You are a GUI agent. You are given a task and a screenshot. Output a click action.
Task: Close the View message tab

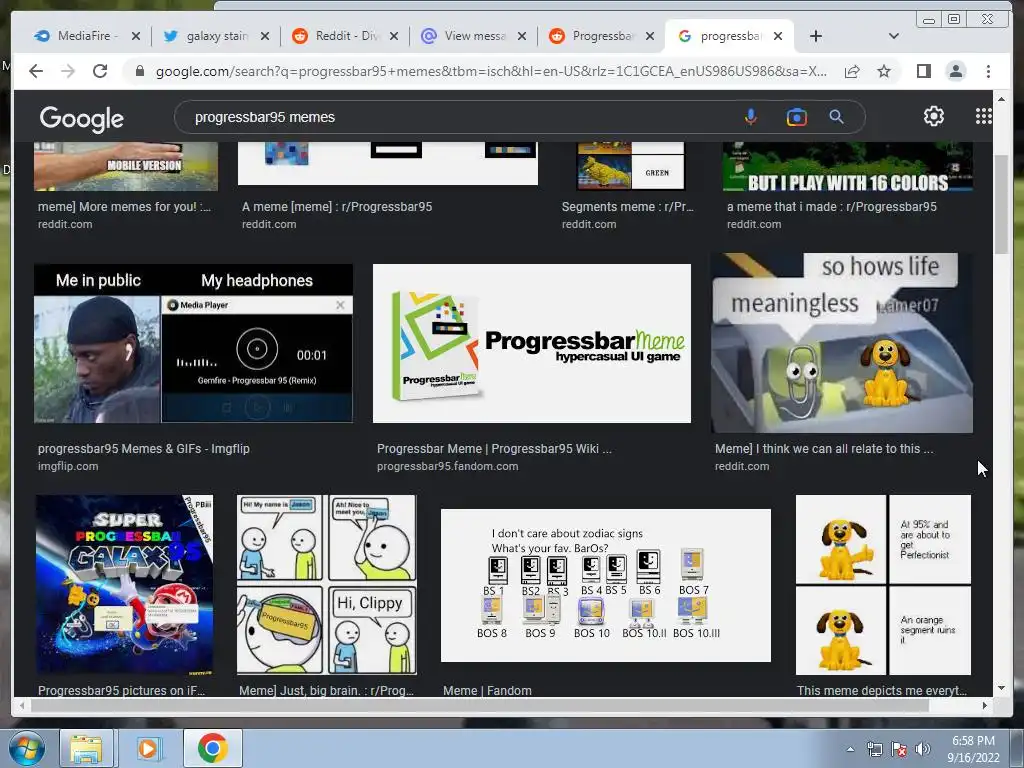[x=522, y=36]
